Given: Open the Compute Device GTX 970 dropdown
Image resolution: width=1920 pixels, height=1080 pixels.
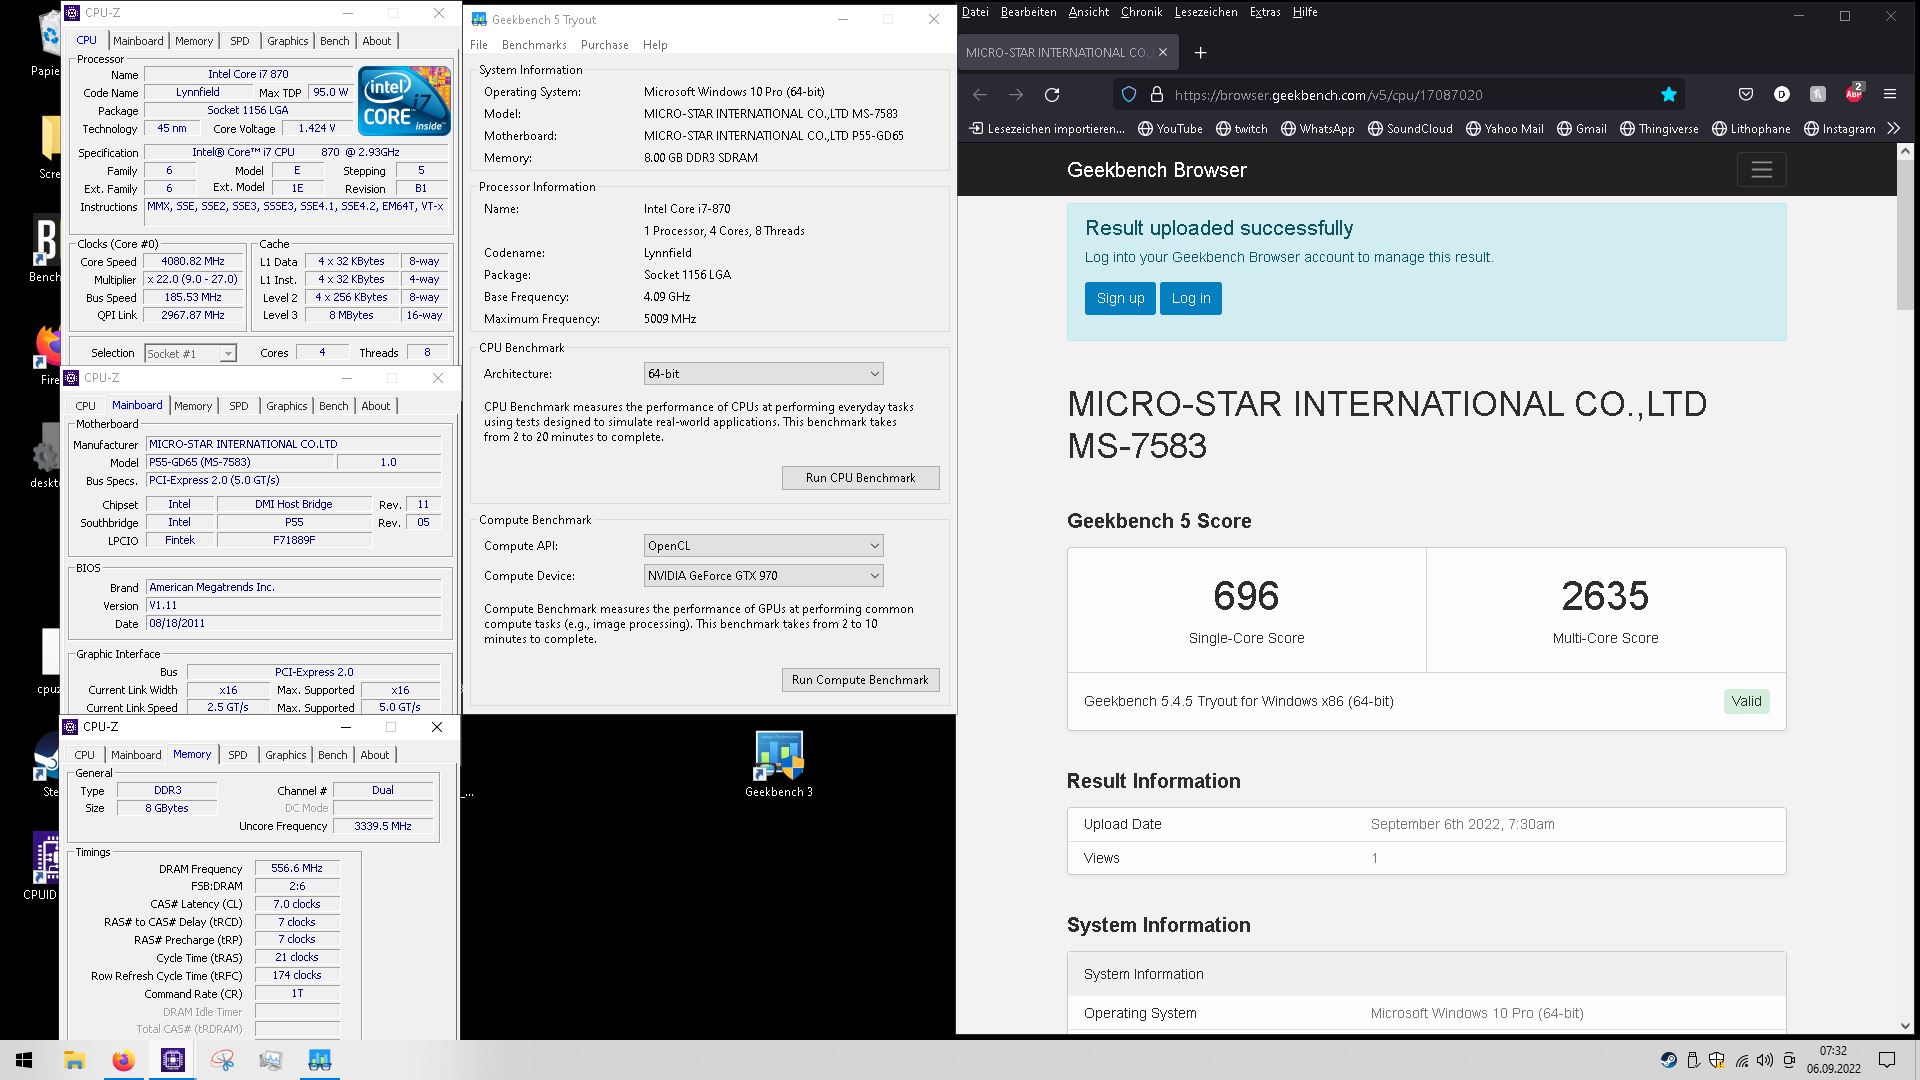Looking at the screenshot, I should 763,576.
